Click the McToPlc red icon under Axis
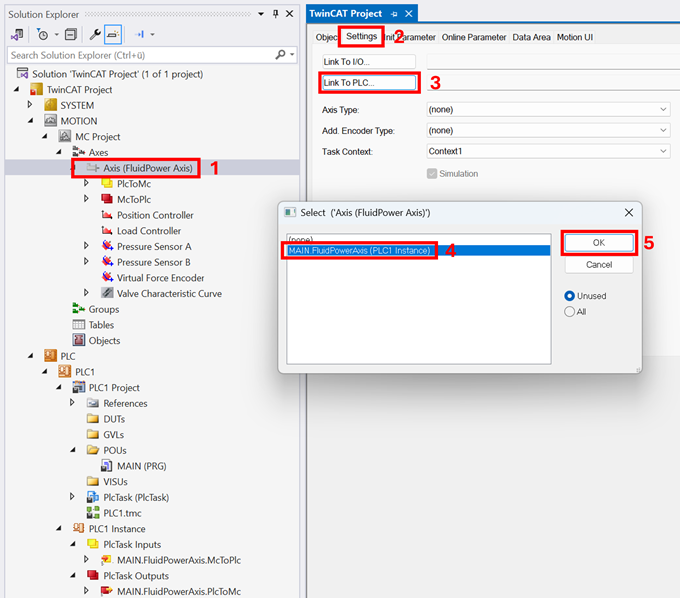This screenshot has height=598, width=680. pyautogui.click(x=107, y=199)
